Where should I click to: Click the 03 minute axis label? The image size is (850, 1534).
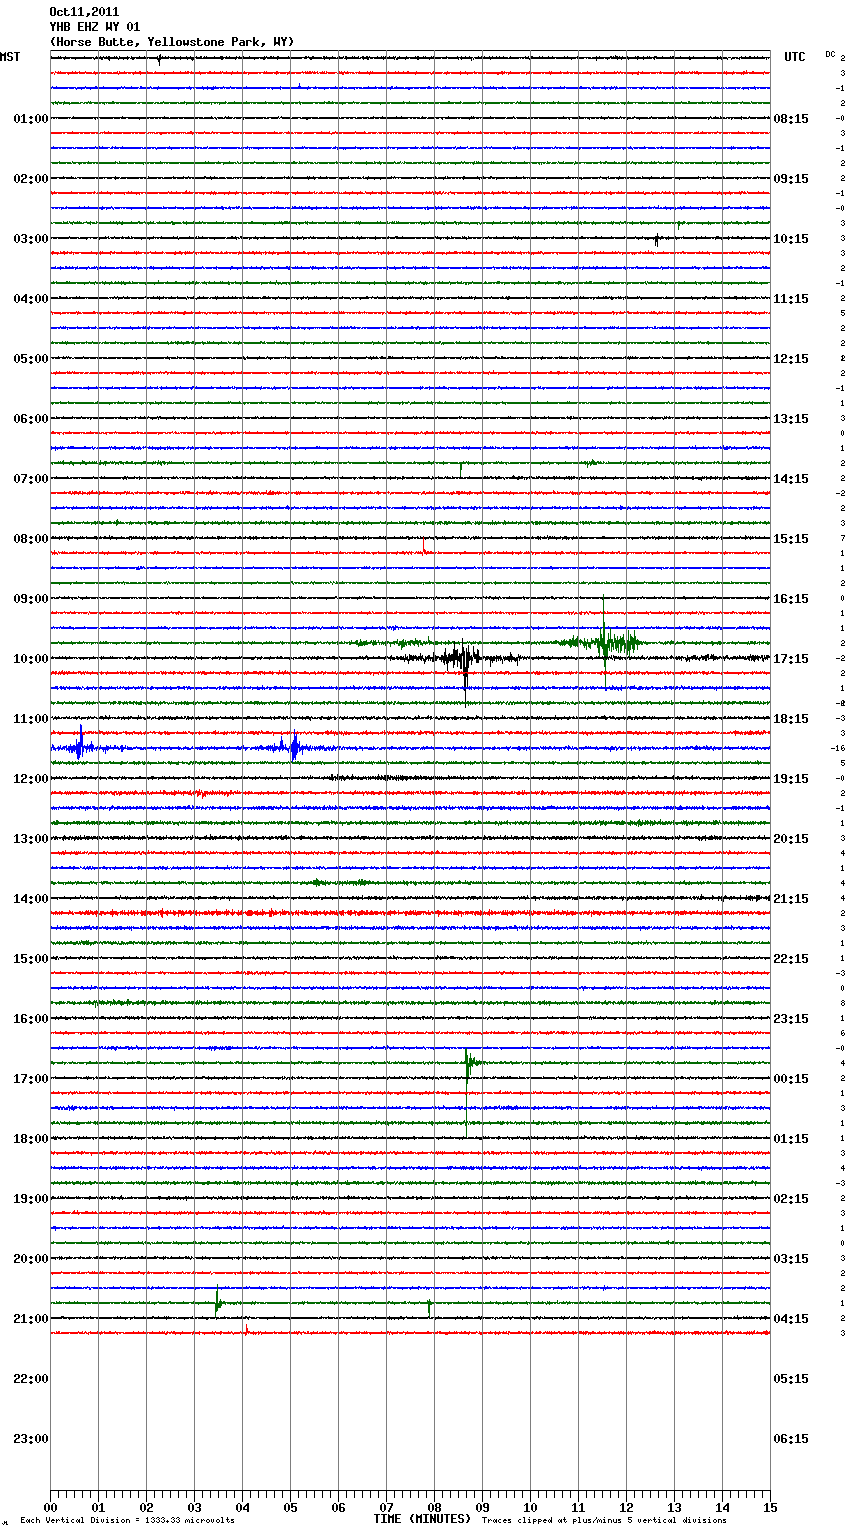point(194,1507)
